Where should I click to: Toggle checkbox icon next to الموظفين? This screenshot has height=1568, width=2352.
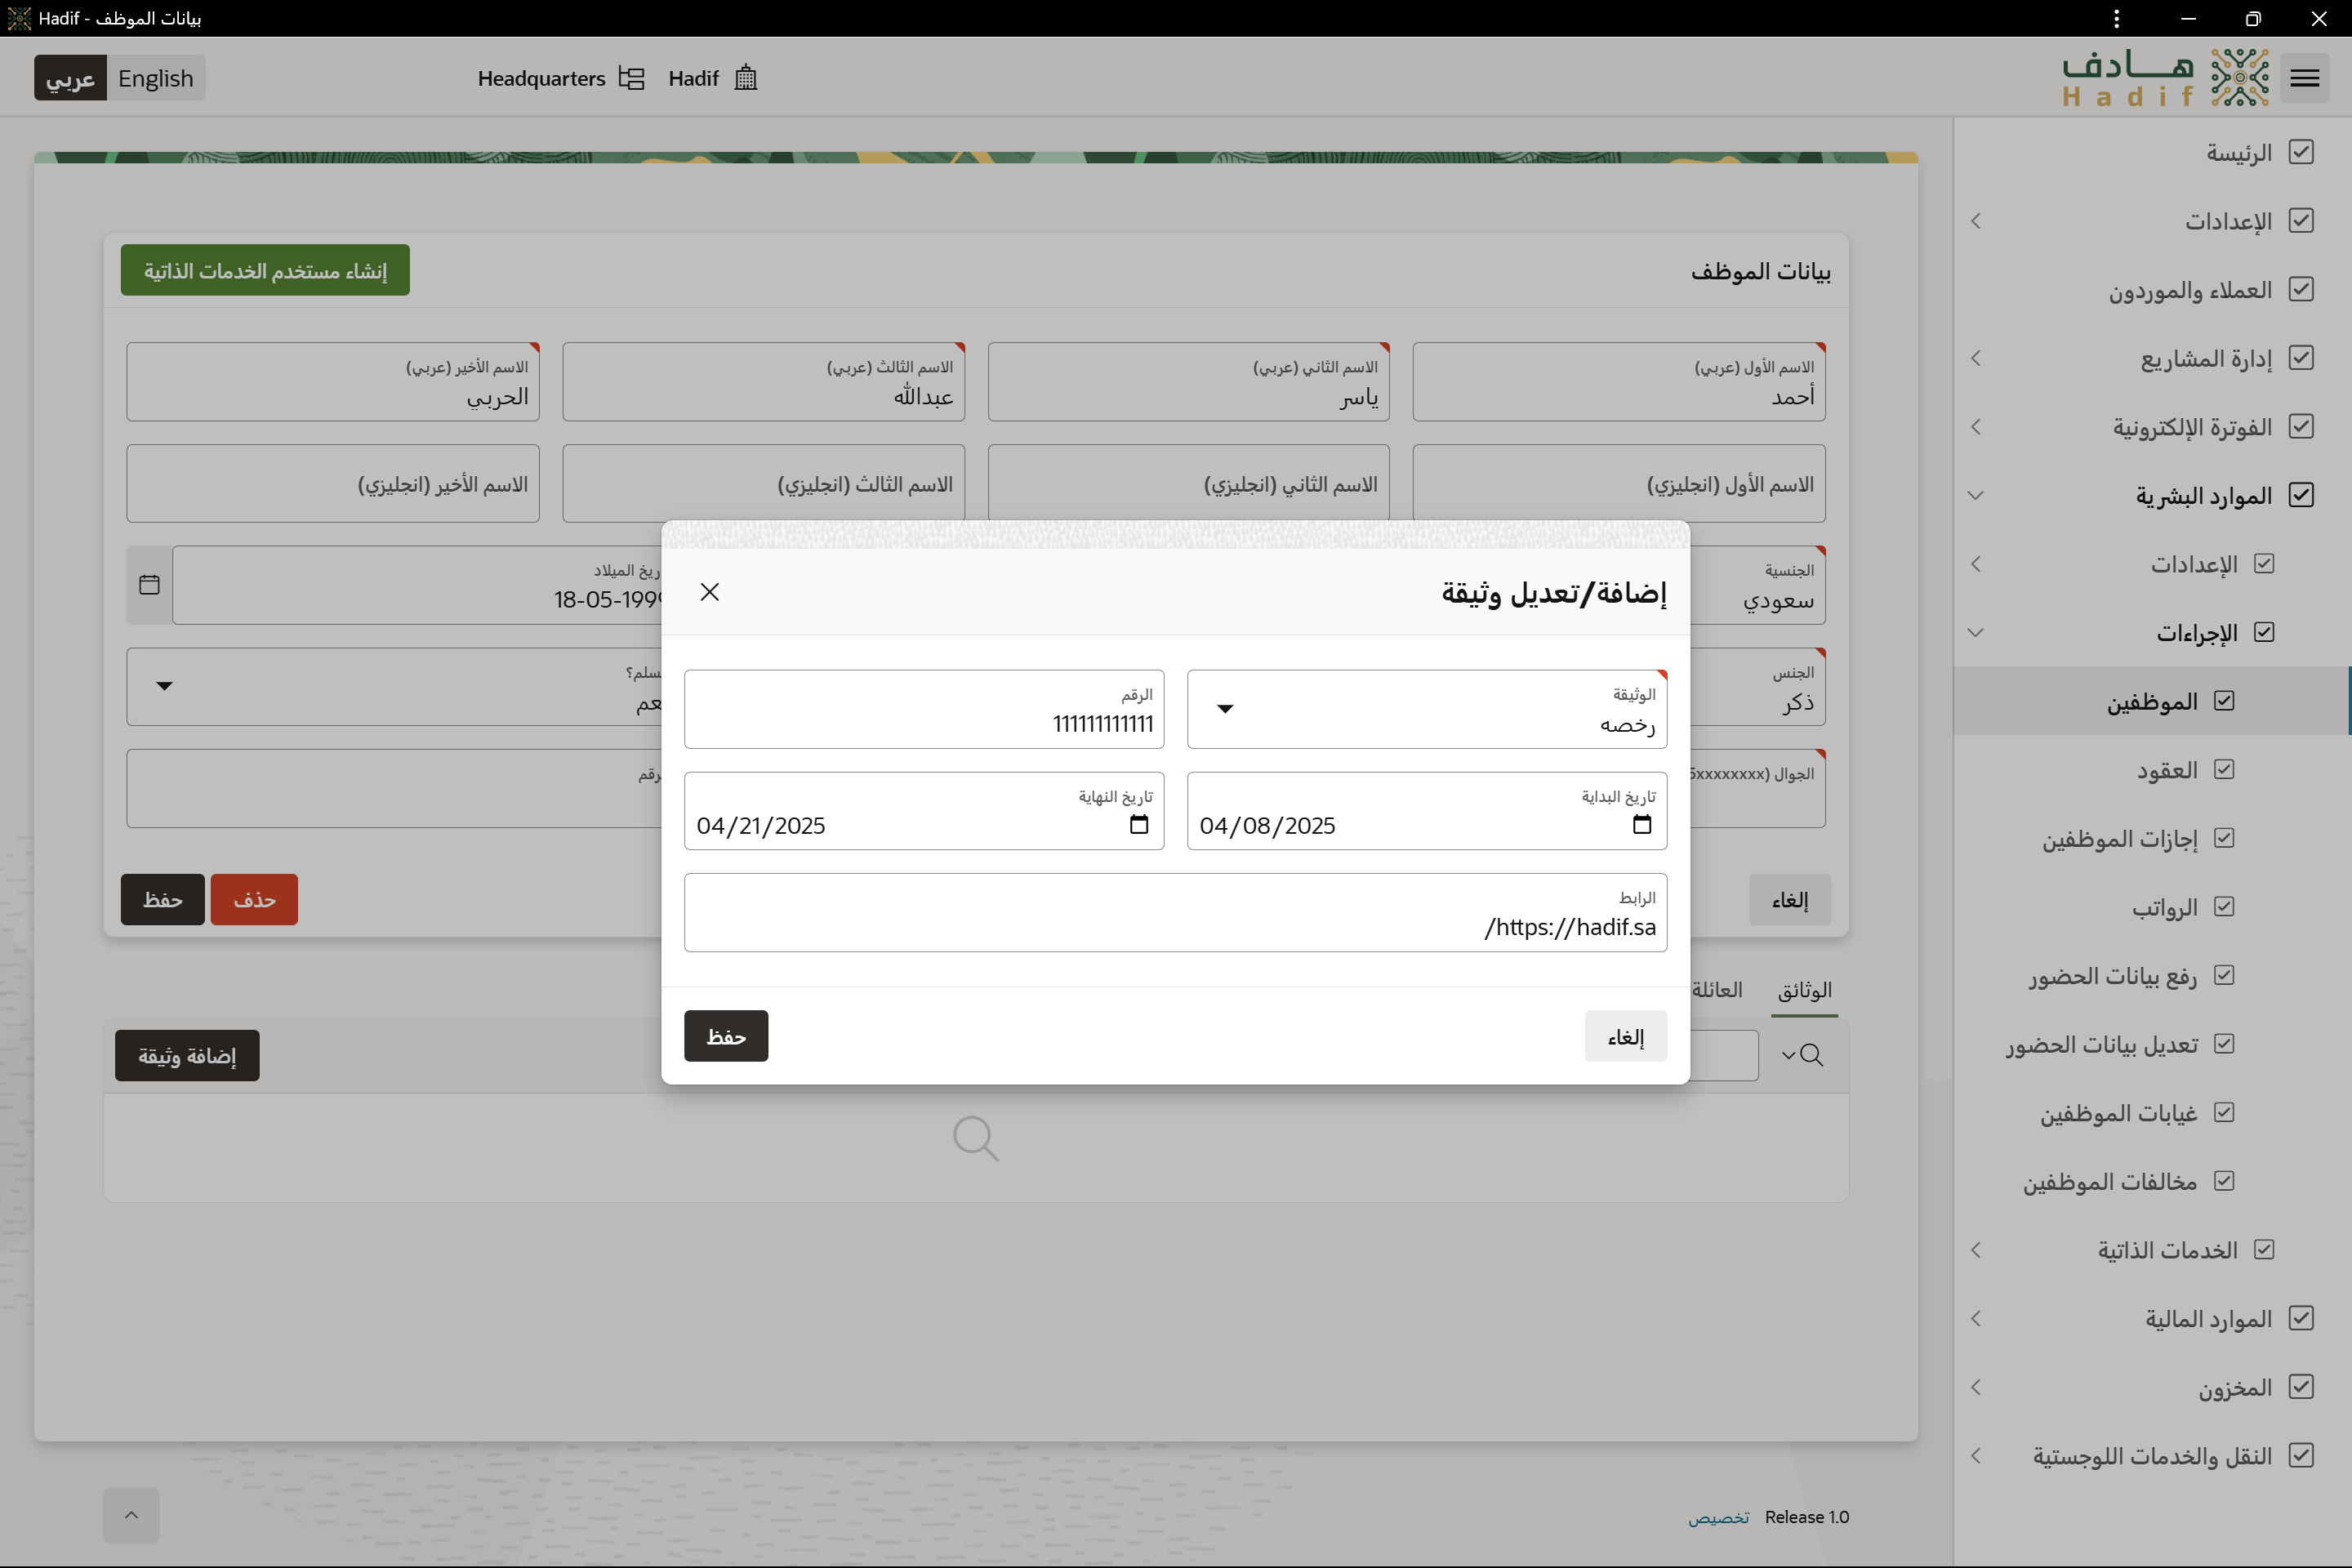2224,701
